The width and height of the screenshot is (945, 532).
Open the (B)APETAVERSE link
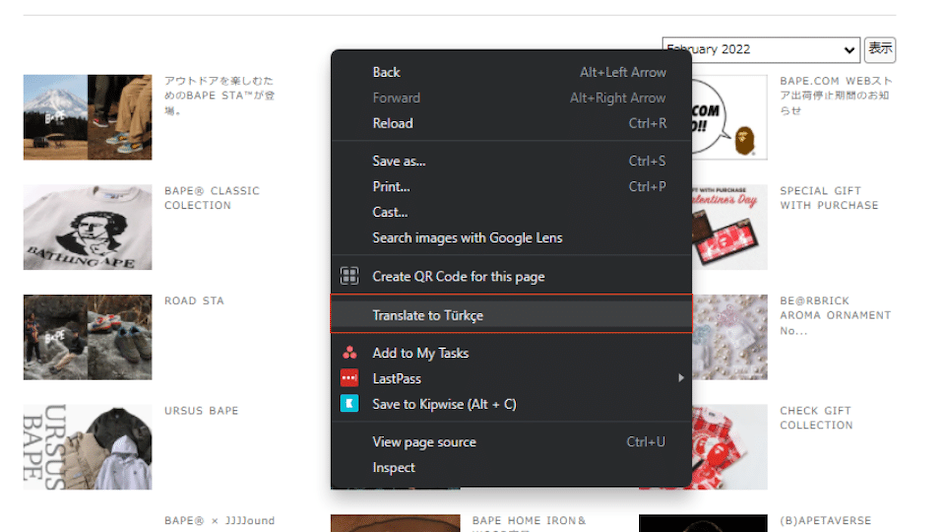pyautogui.click(x=825, y=520)
